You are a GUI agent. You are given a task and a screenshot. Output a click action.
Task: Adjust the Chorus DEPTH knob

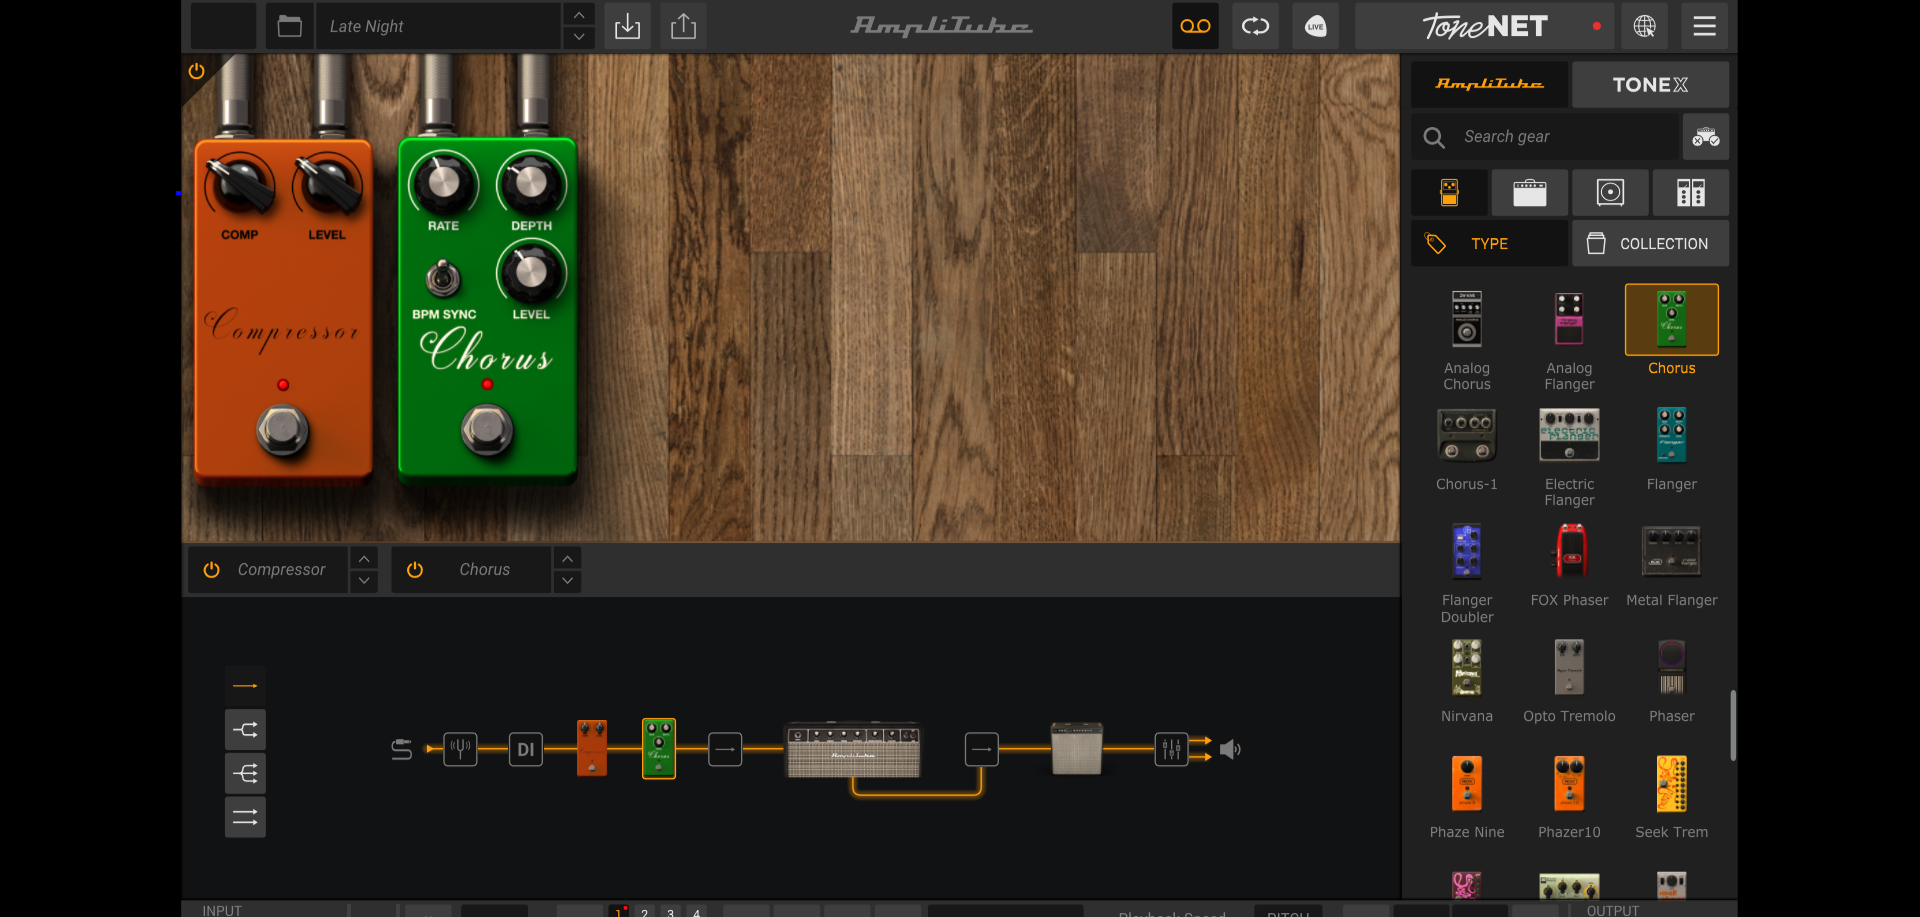[x=531, y=182]
